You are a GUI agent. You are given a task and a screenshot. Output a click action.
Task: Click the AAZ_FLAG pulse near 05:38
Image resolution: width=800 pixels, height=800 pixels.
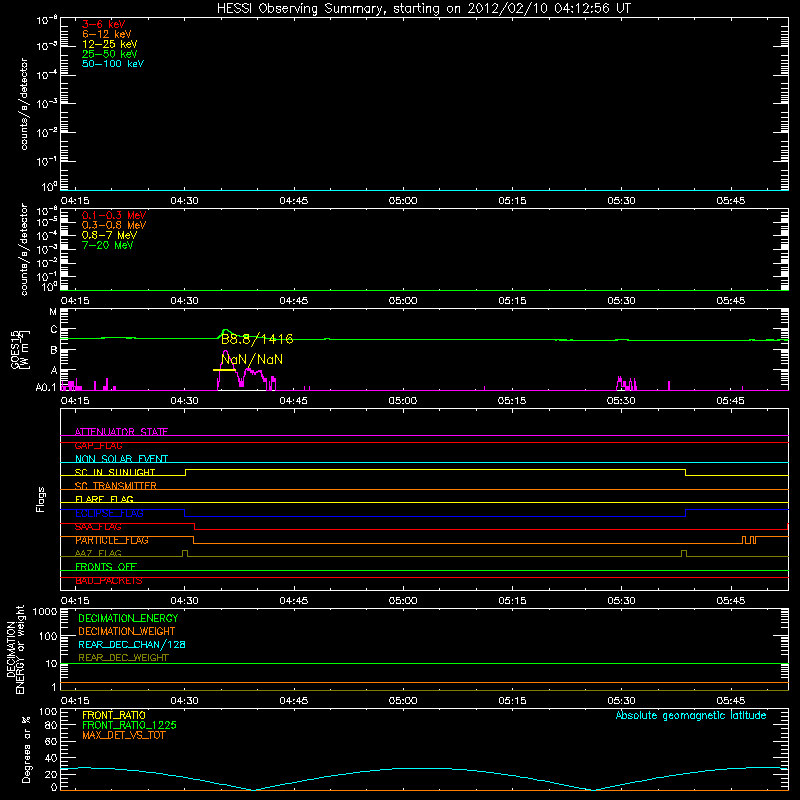684,553
